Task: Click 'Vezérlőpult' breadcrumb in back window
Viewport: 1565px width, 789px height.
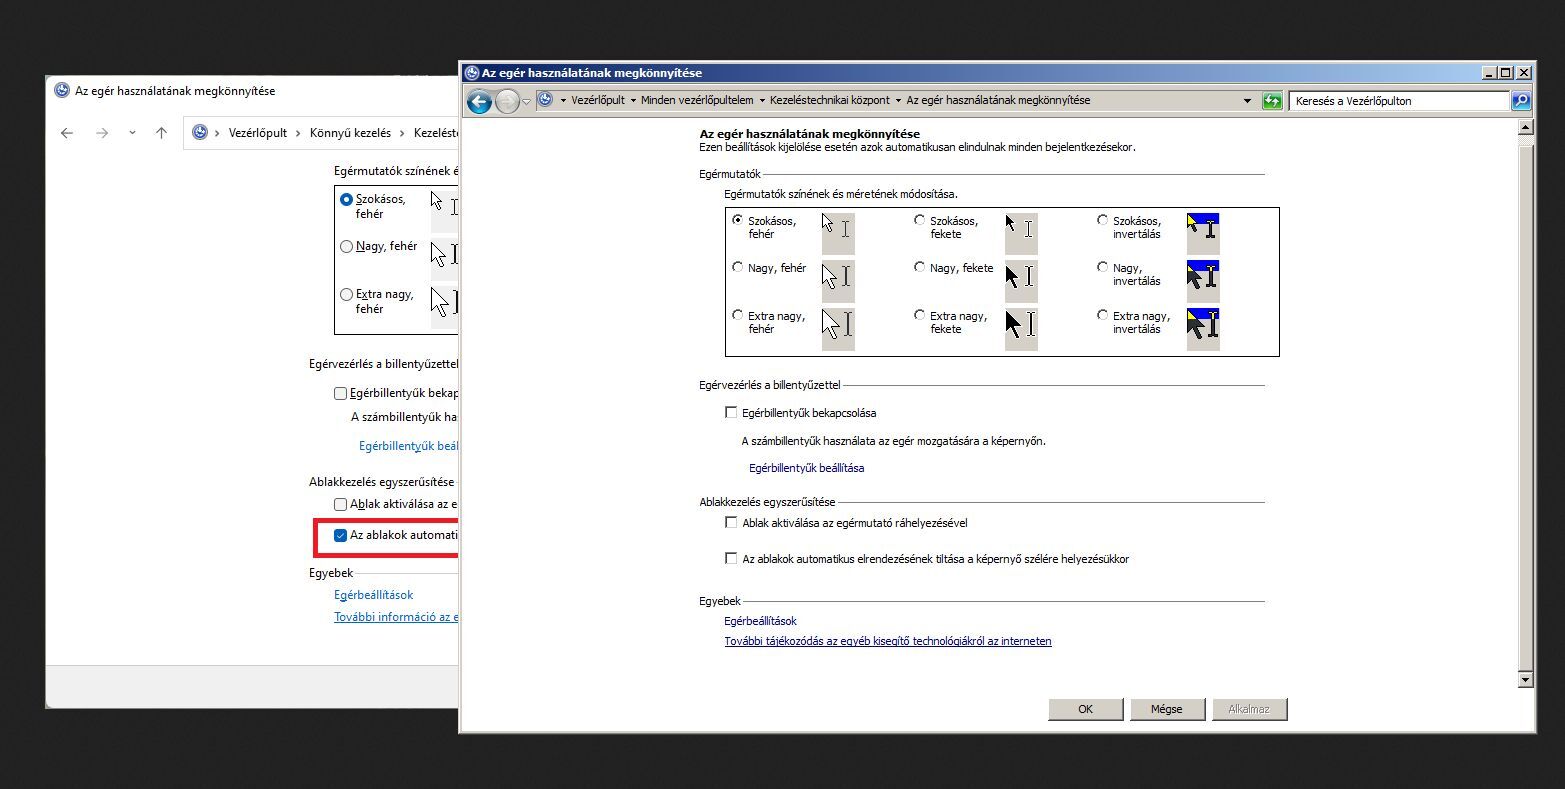Action: point(258,133)
